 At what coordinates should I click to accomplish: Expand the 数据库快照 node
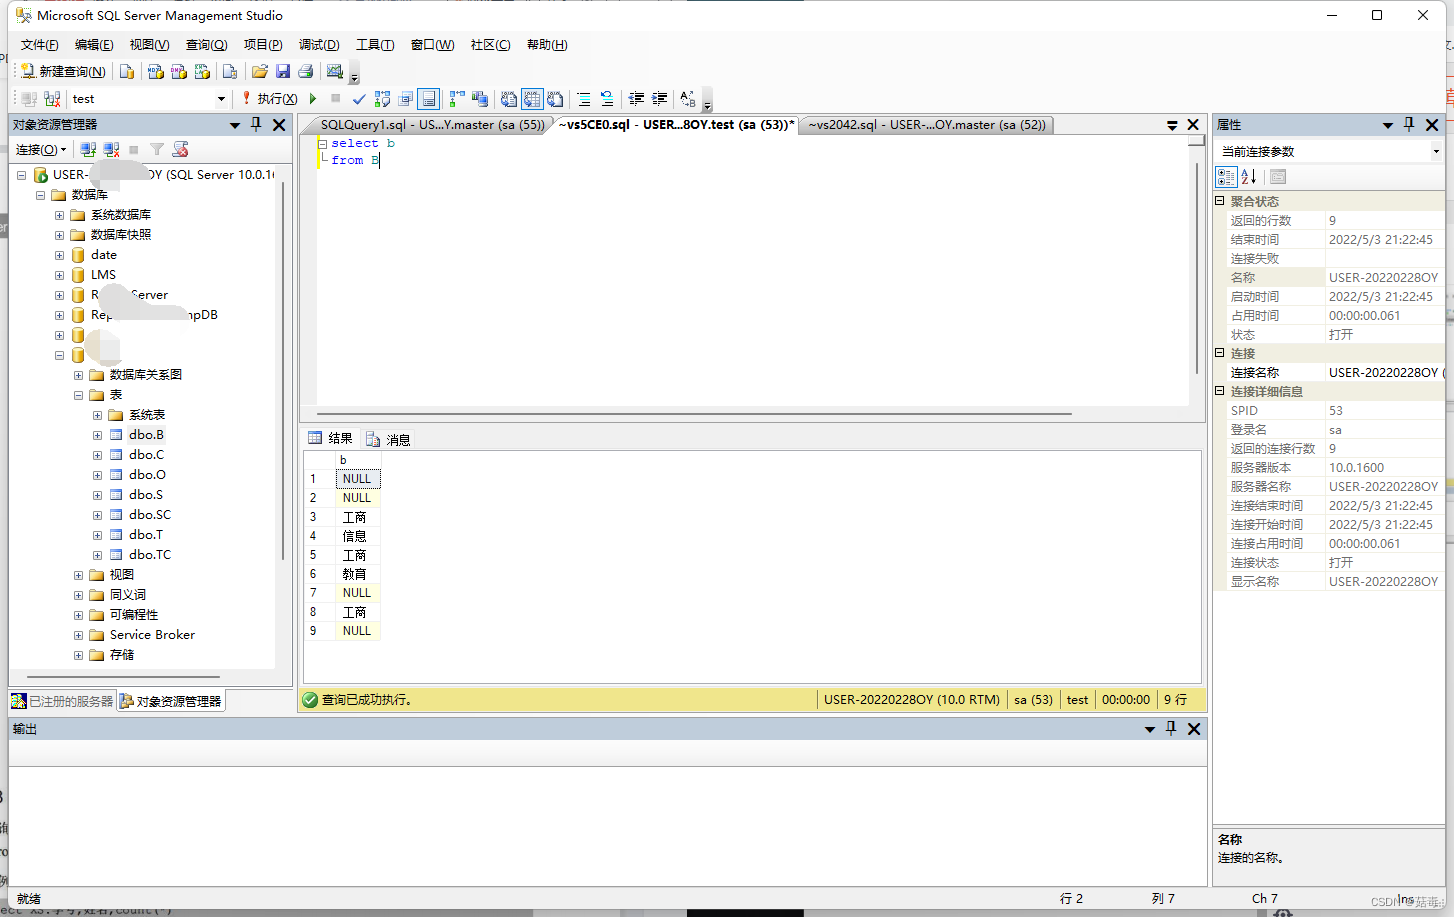tap(59, 235)
